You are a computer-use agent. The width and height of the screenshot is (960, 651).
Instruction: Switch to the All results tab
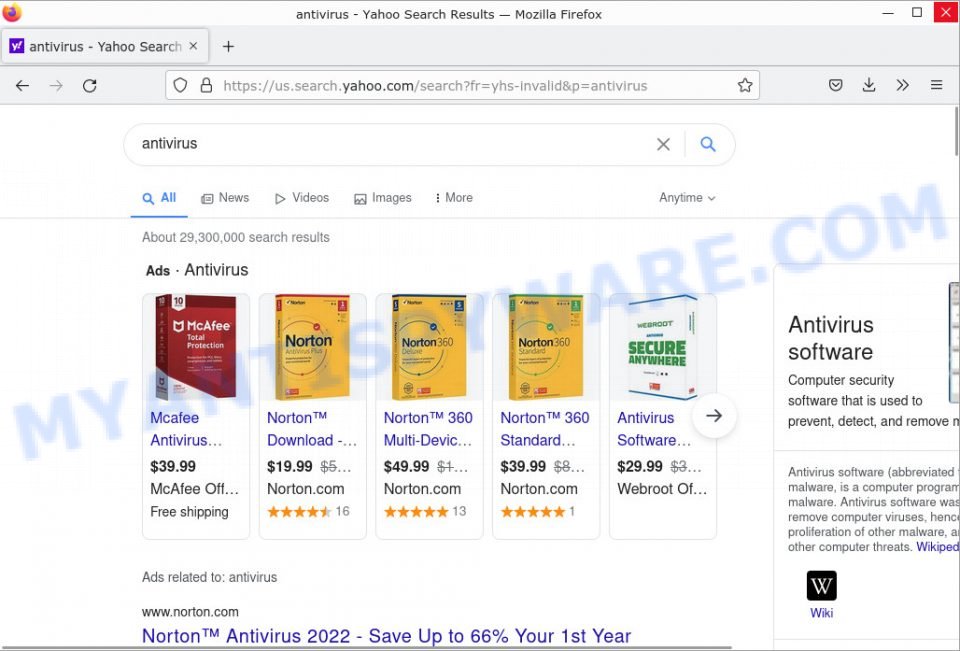tap(159, 198)
